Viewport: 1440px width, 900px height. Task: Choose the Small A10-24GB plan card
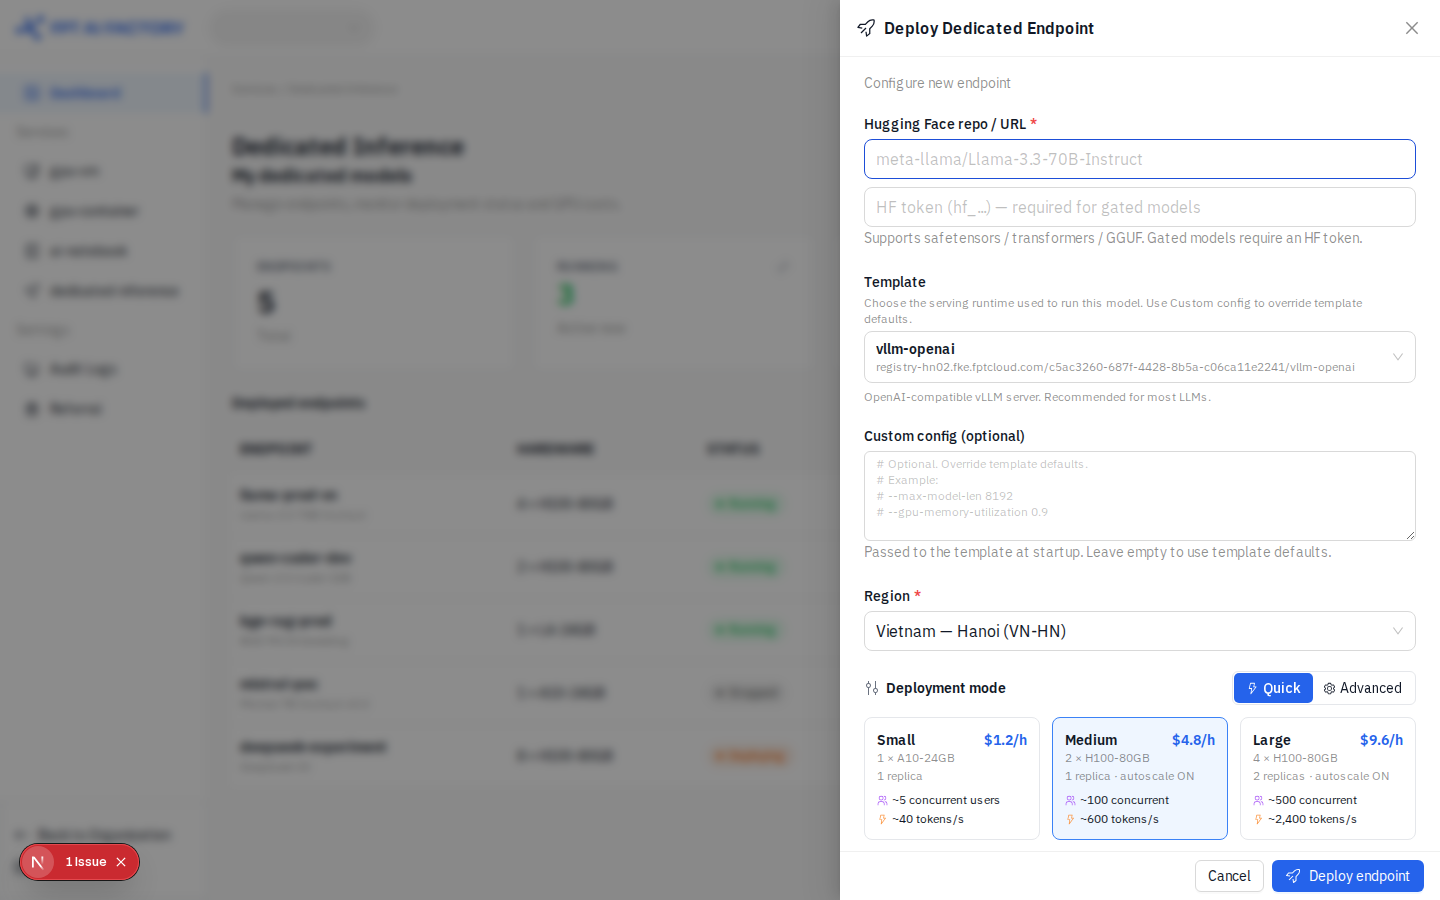coord(952,778)
